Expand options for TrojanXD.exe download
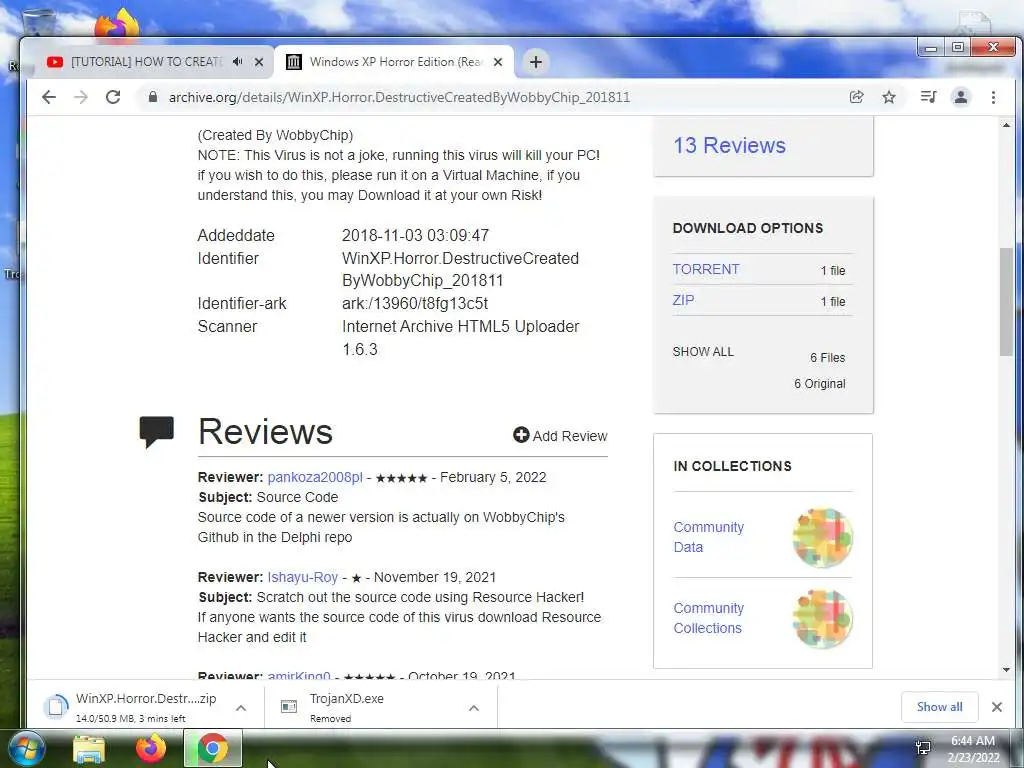1024x768 pixels. 474,708
